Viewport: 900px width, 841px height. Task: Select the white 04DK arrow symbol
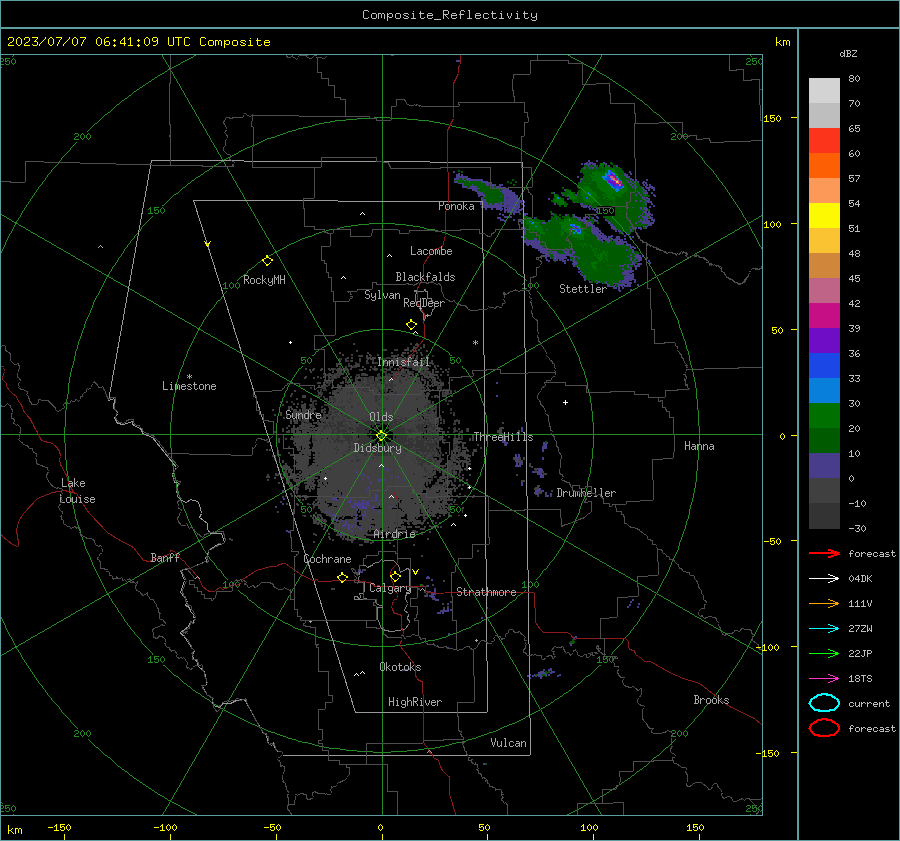point(824,579)
